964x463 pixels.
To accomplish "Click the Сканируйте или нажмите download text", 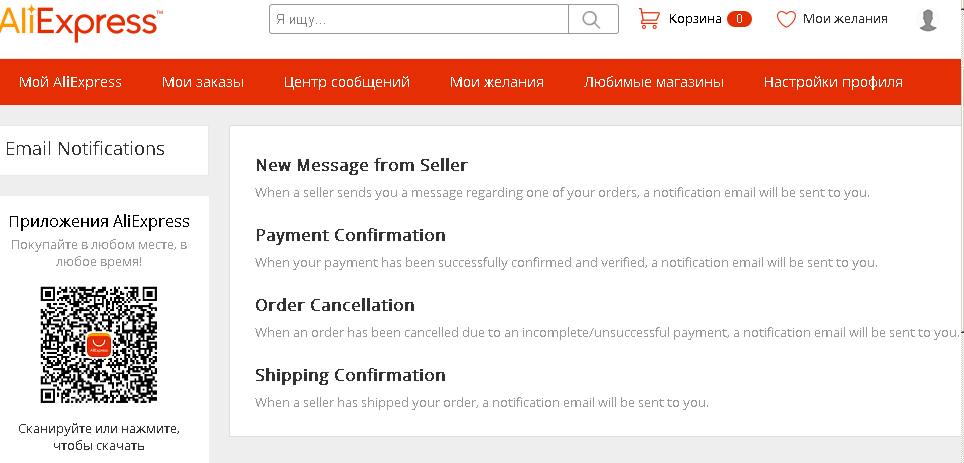I will (x=99, y=437).
